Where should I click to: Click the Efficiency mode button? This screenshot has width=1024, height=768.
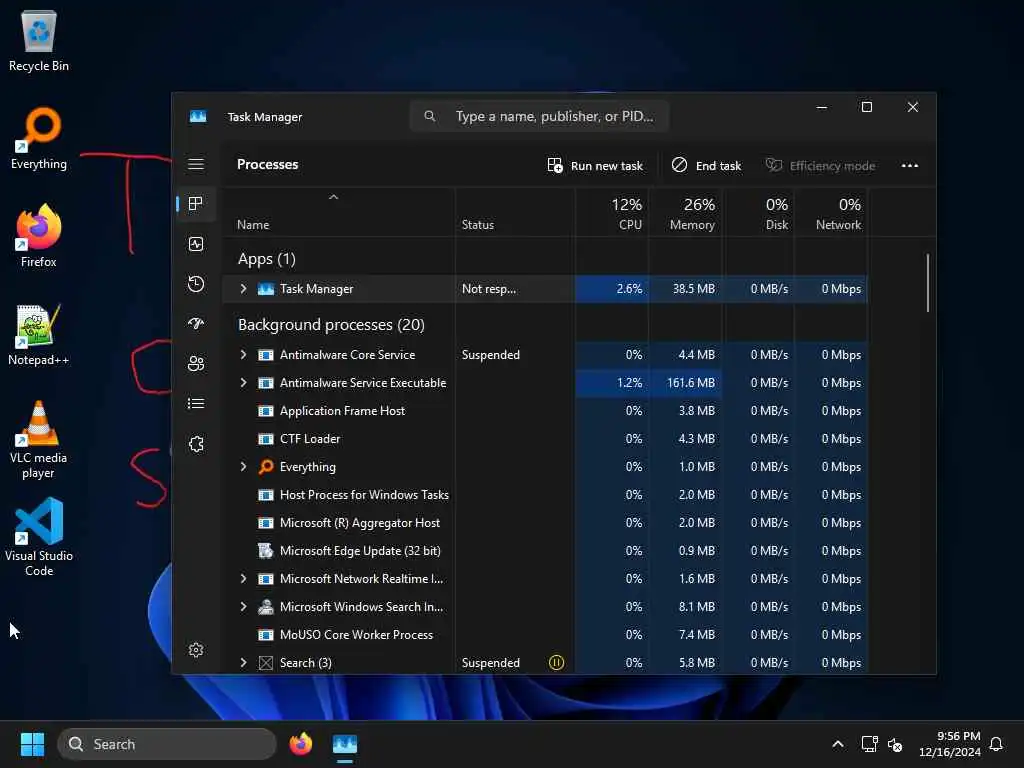tap(820, 166)
